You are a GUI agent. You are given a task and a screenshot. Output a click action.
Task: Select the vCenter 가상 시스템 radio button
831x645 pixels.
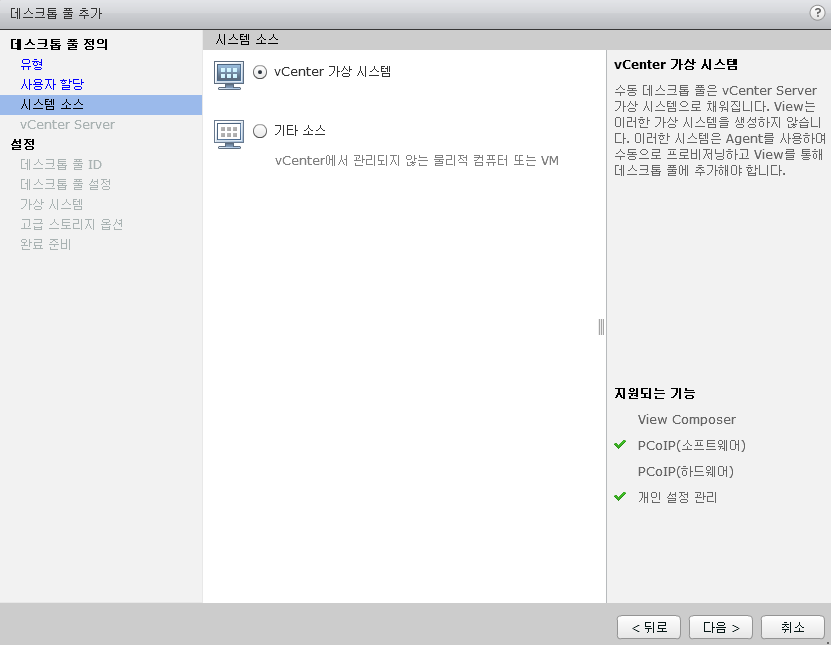tap(260, 72)
